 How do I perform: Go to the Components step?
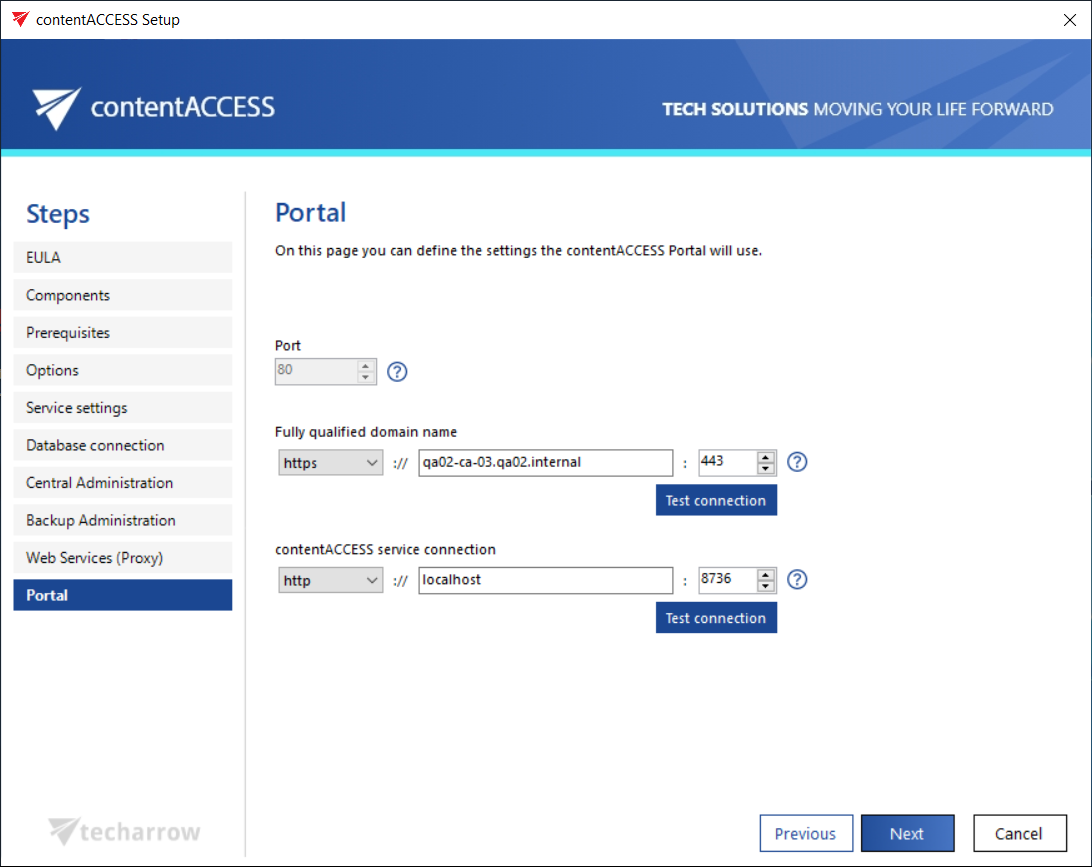coord(123,295)
